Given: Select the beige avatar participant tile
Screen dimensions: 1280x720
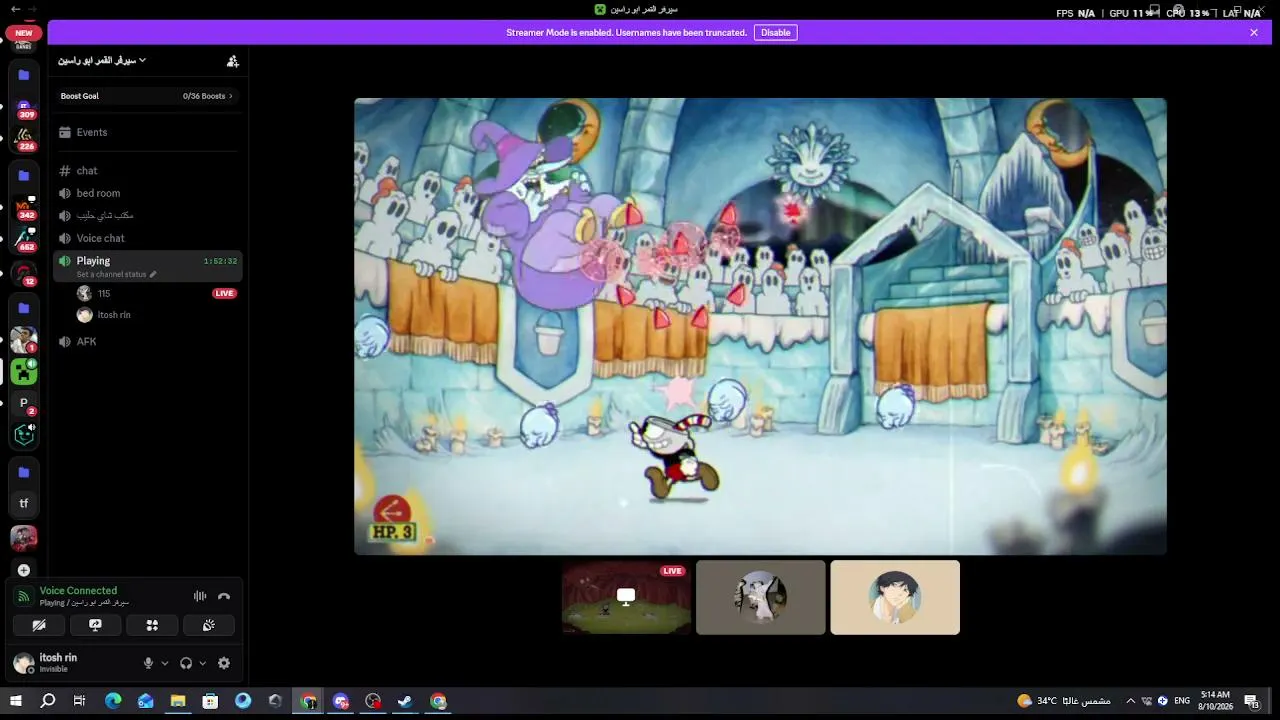Looking at the screenshot, I should 895,597.
